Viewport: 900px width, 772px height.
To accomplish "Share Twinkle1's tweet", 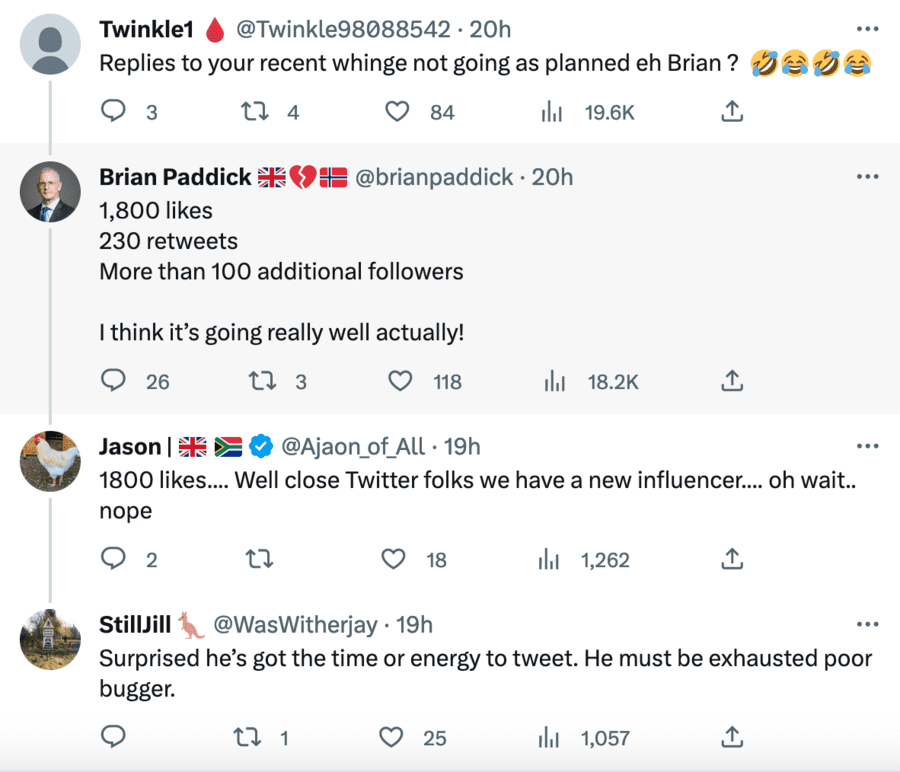I will (732, 112).
